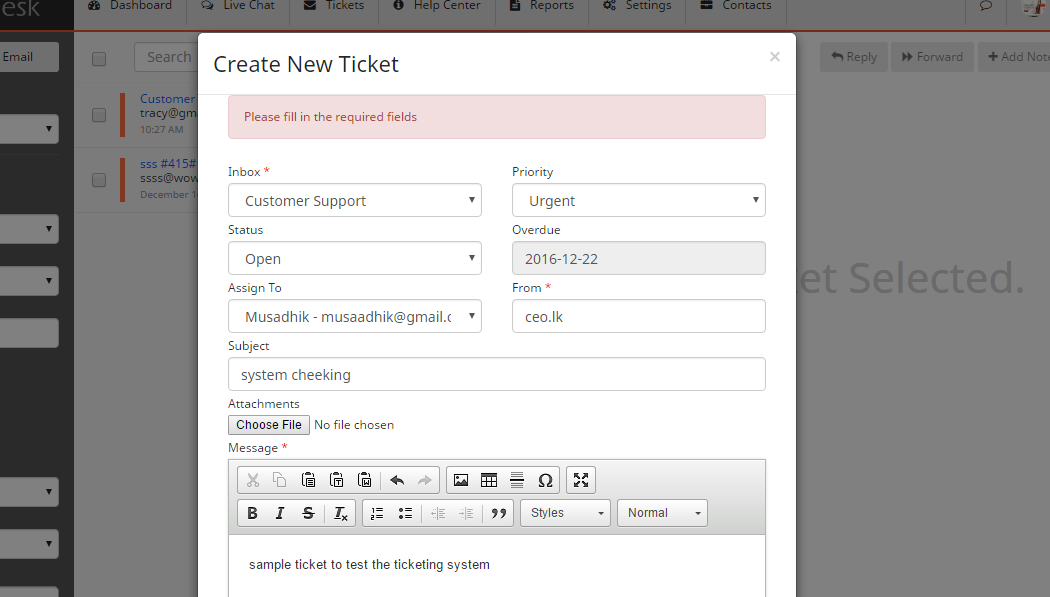Viewport: 1050px width, 597px height.
Task: Open the Tickets tab
Action: (334, 6)
